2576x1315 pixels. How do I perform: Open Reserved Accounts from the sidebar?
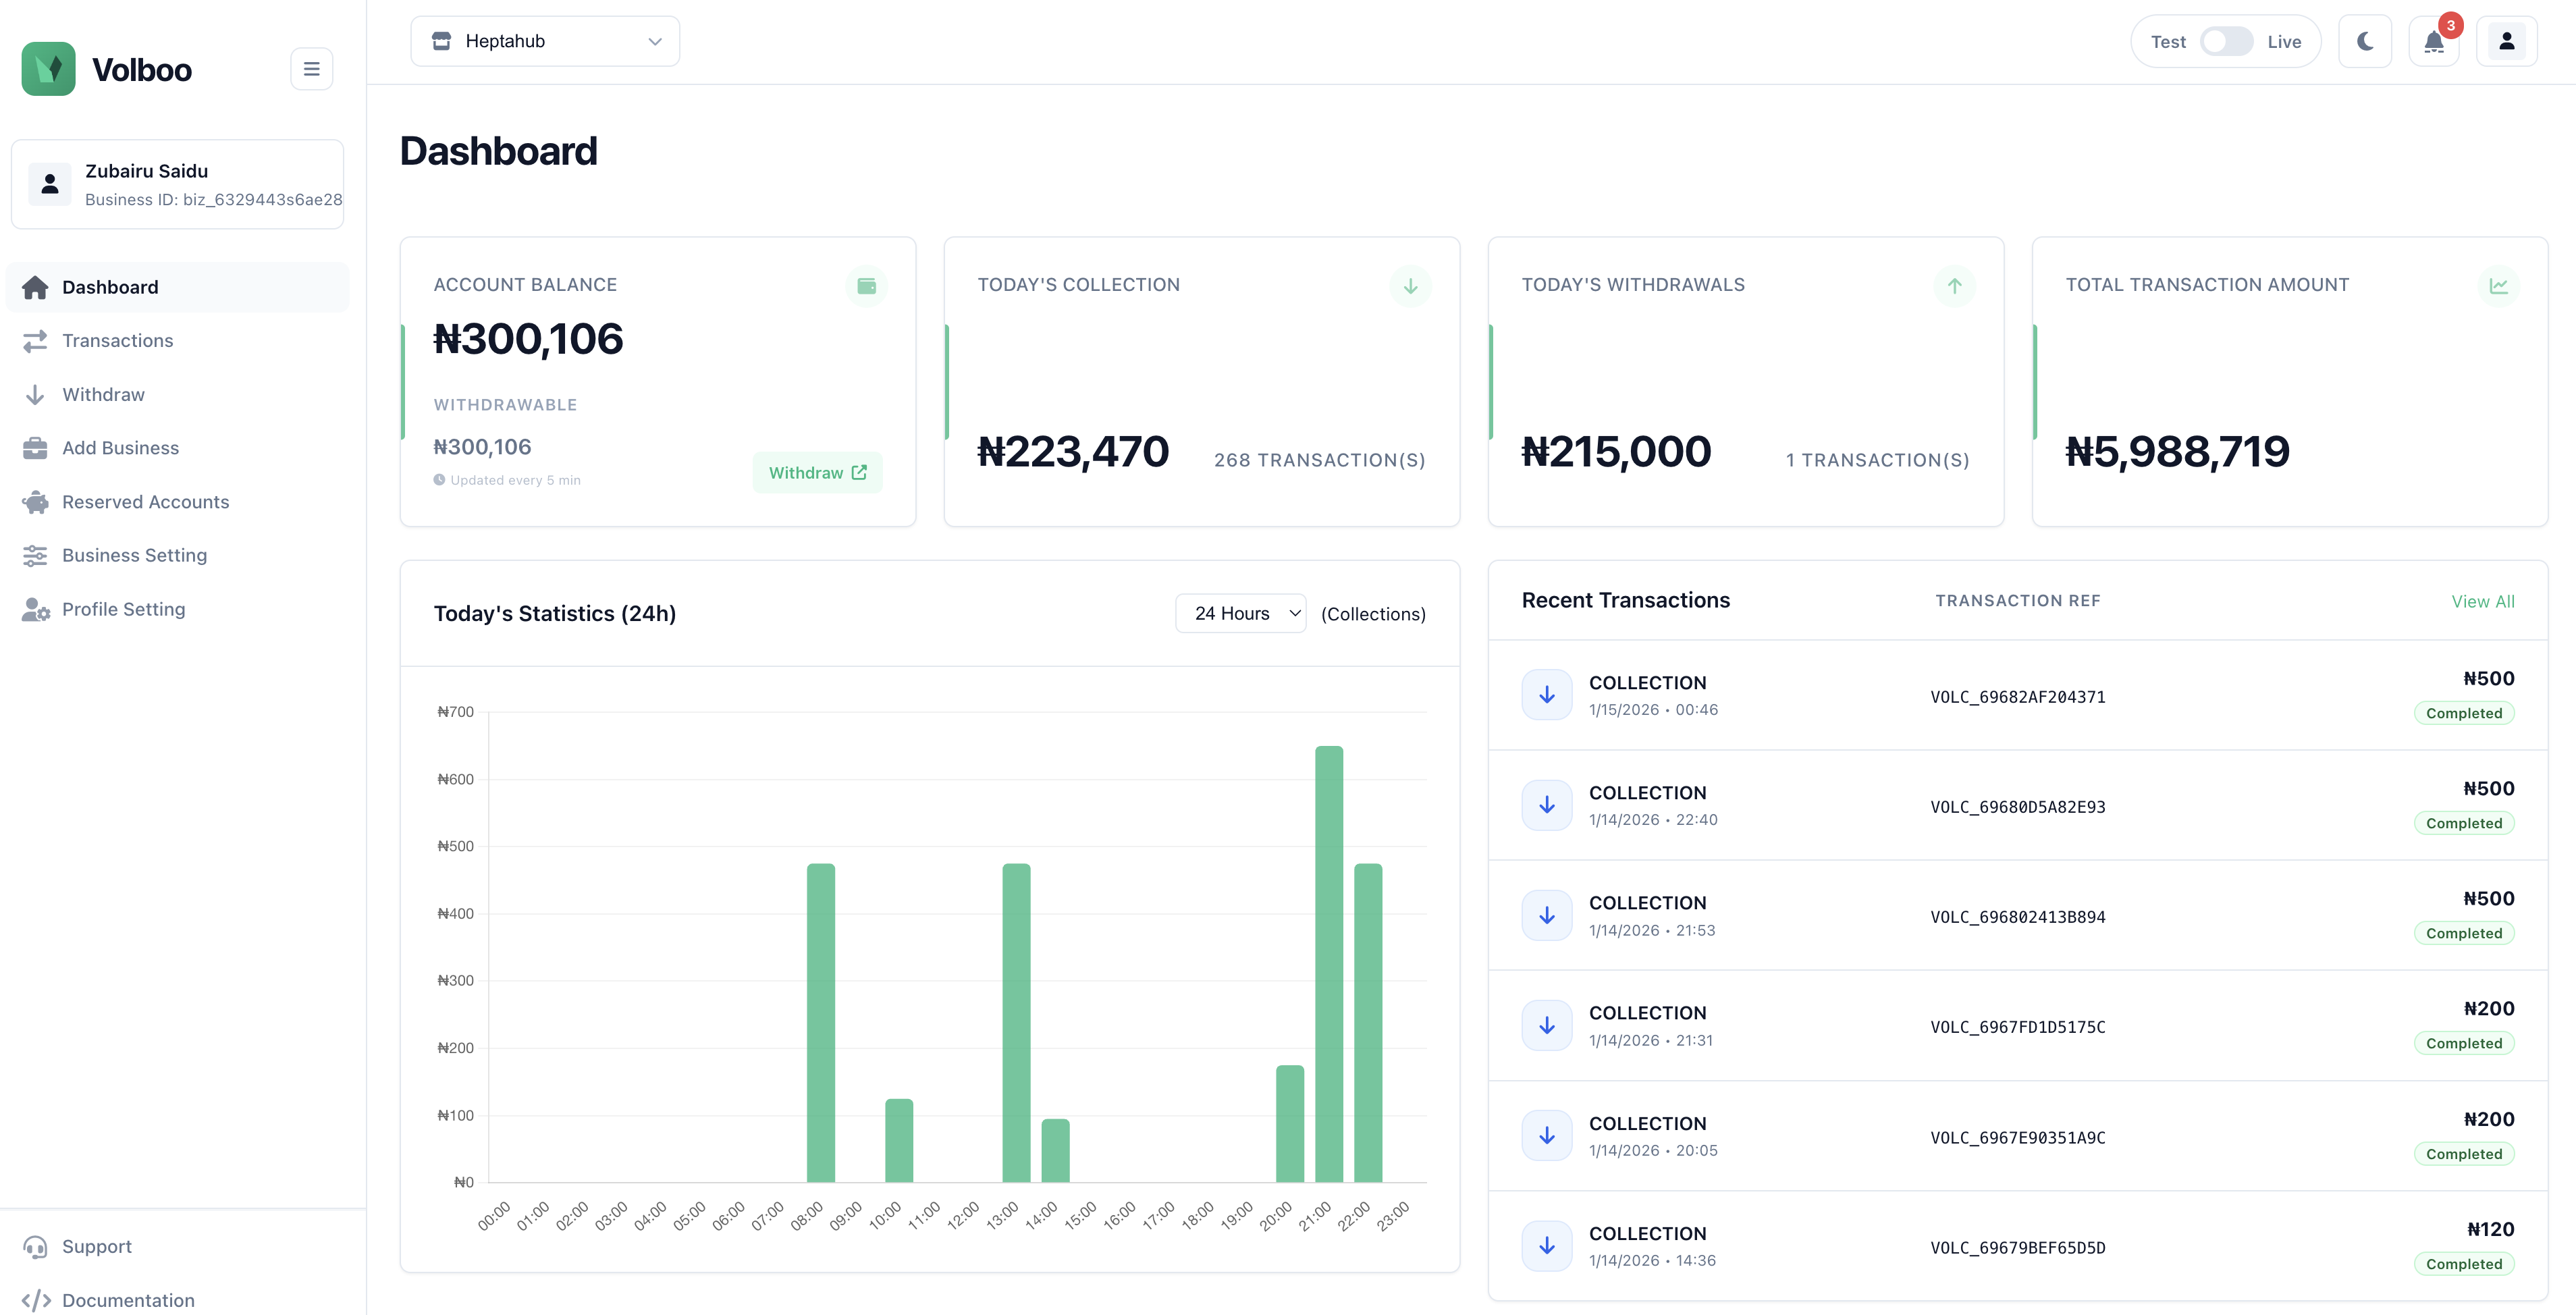coord(146,501)
